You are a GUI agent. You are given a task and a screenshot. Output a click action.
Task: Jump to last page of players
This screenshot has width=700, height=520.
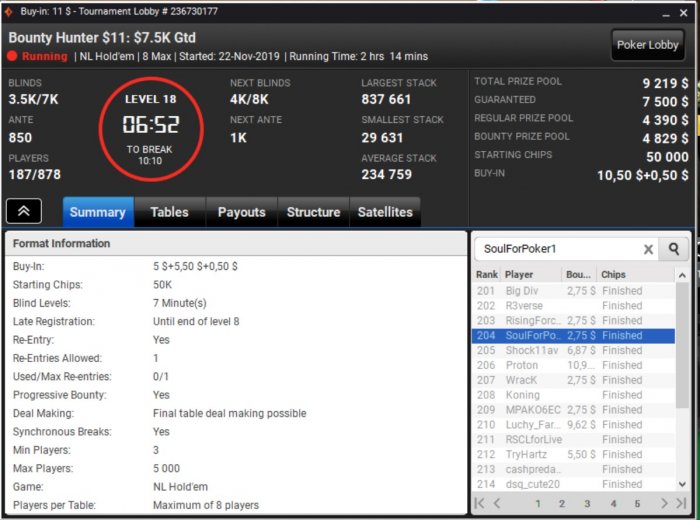(681, 503)
